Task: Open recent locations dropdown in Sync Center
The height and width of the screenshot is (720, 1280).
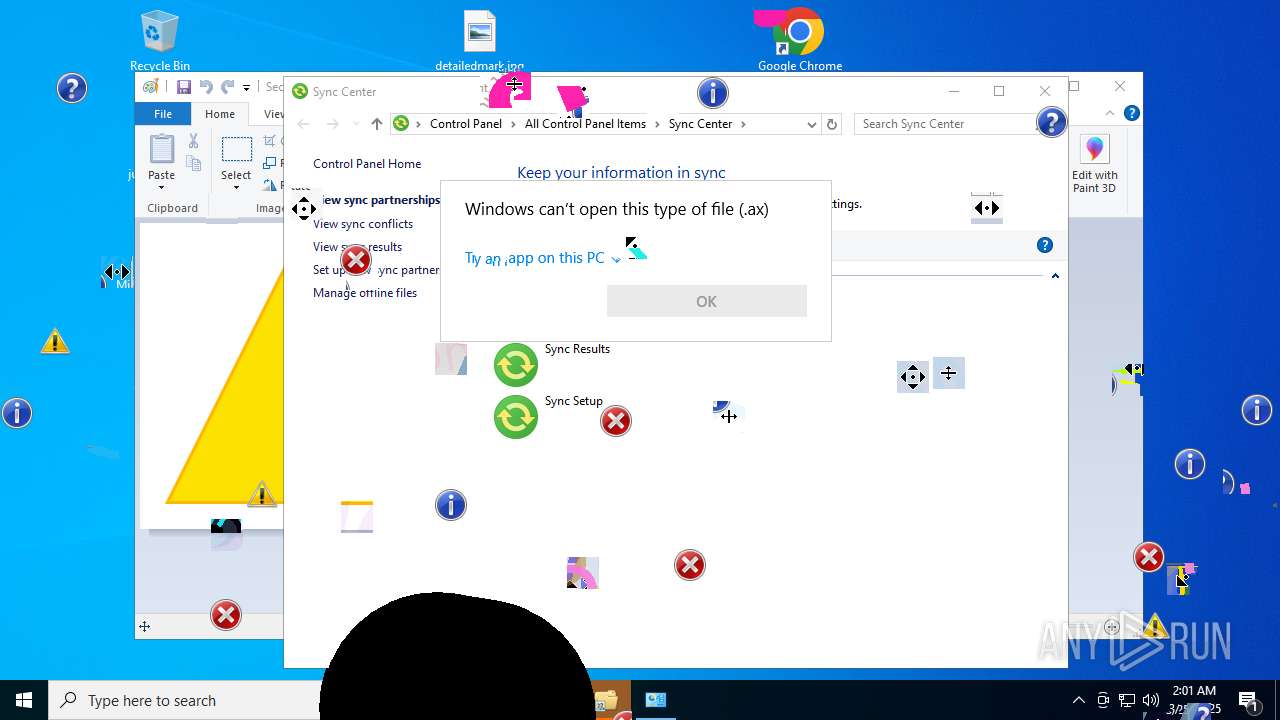Action: click(x=356, y=124)
